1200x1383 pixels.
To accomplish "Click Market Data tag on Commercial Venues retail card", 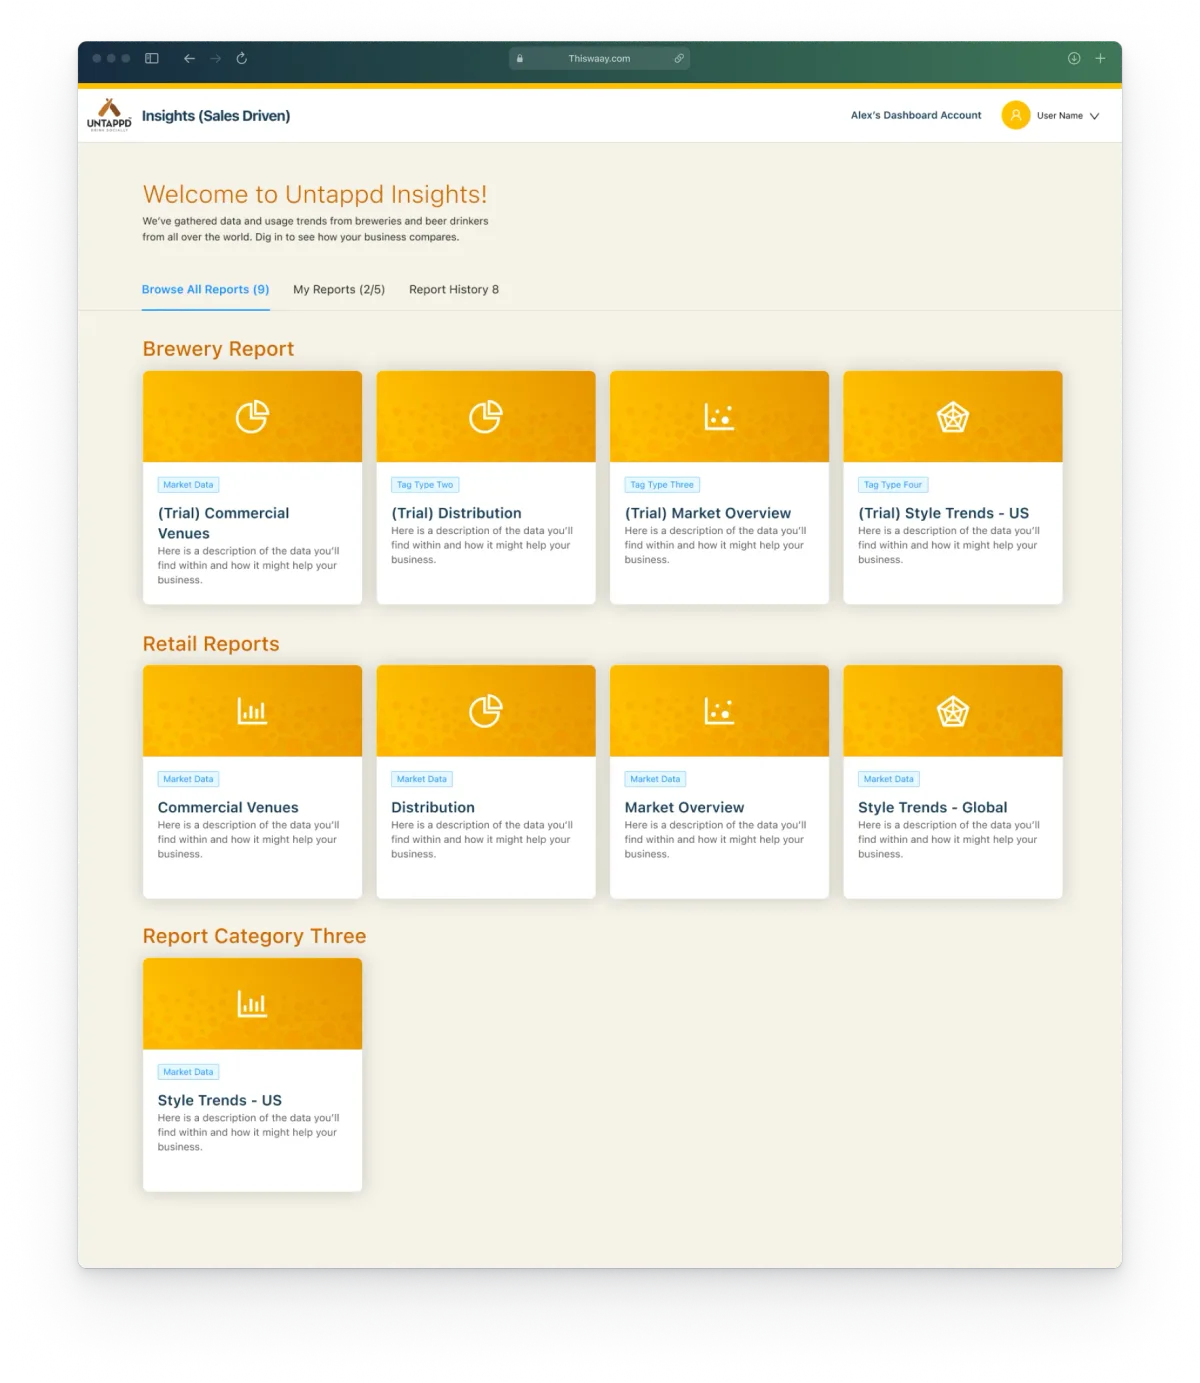I will 188,779.
